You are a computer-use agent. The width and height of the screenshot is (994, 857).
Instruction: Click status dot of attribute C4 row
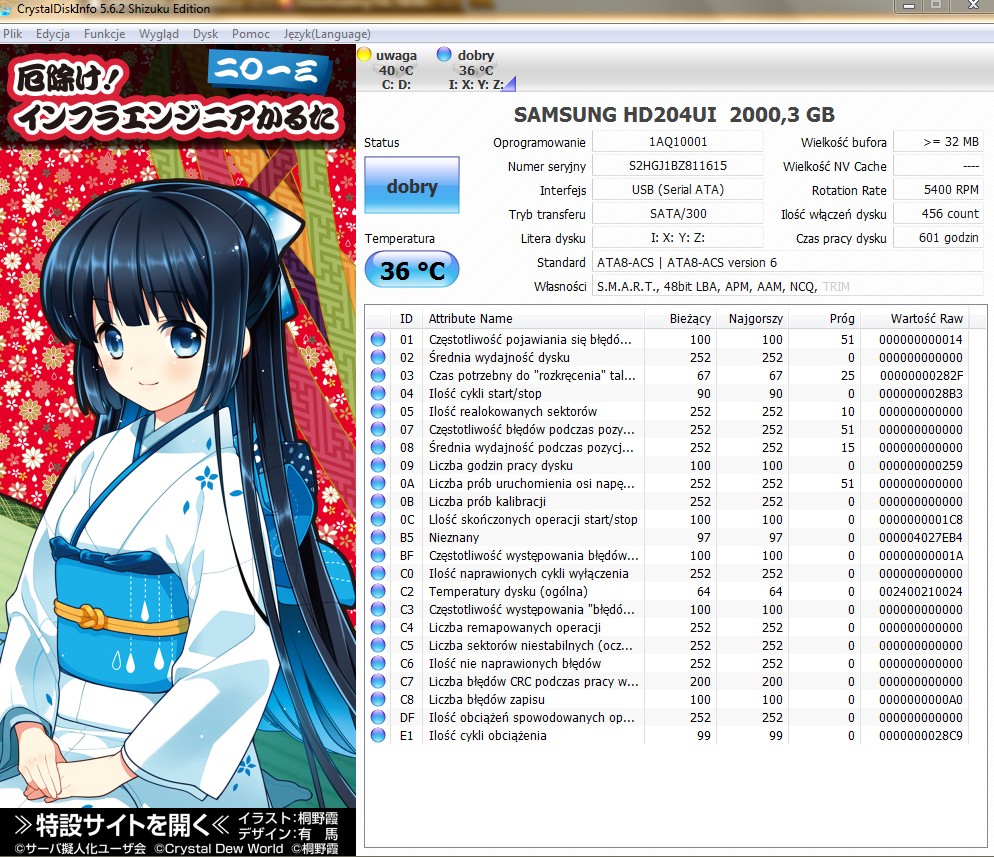pos(378,627)
